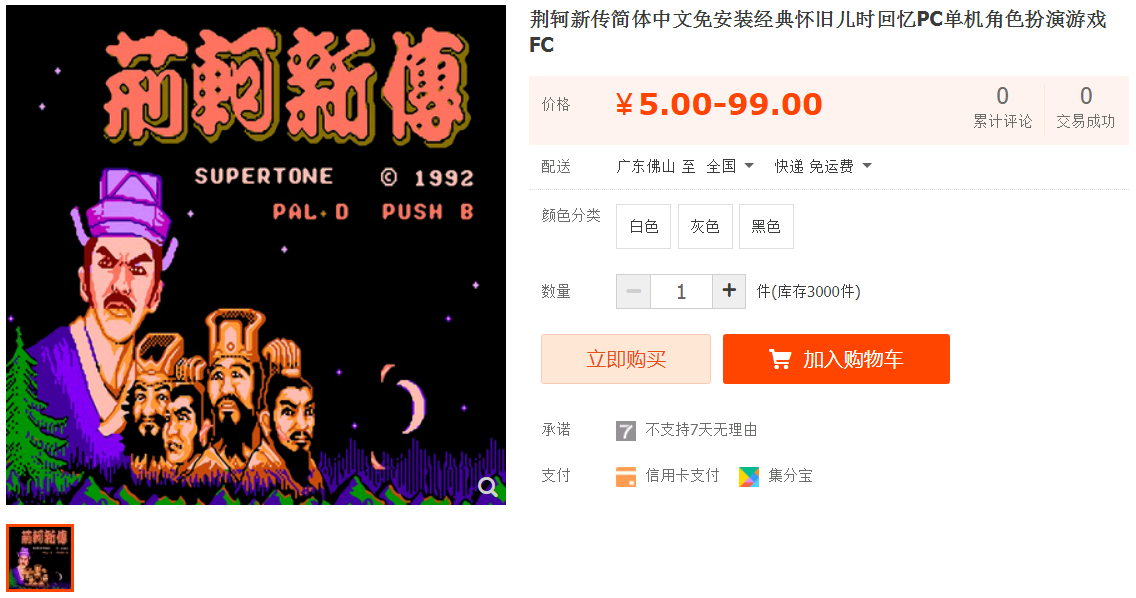The image size is (1136, 598).
Task: Click the main 荆轲新传 product image
Action: [256, 254]
